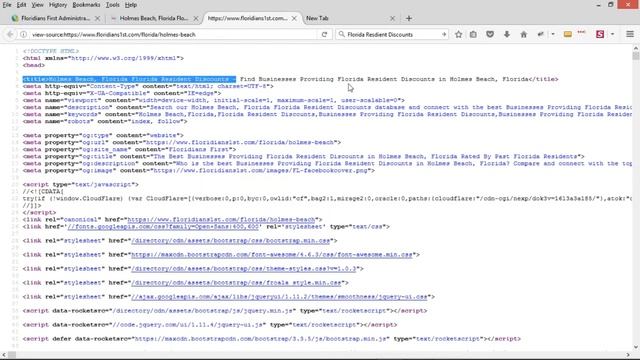Open the Tools menu
Image resolution: width=640 pixels, height=360 pixels.
pyautogui.click(x=112, y=5)
